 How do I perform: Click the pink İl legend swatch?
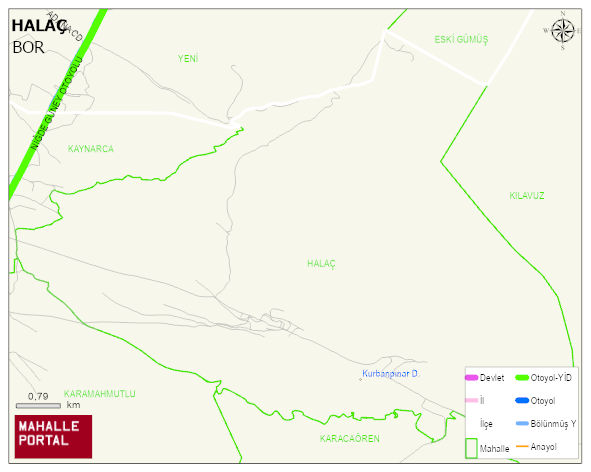[x=472, y=400]
